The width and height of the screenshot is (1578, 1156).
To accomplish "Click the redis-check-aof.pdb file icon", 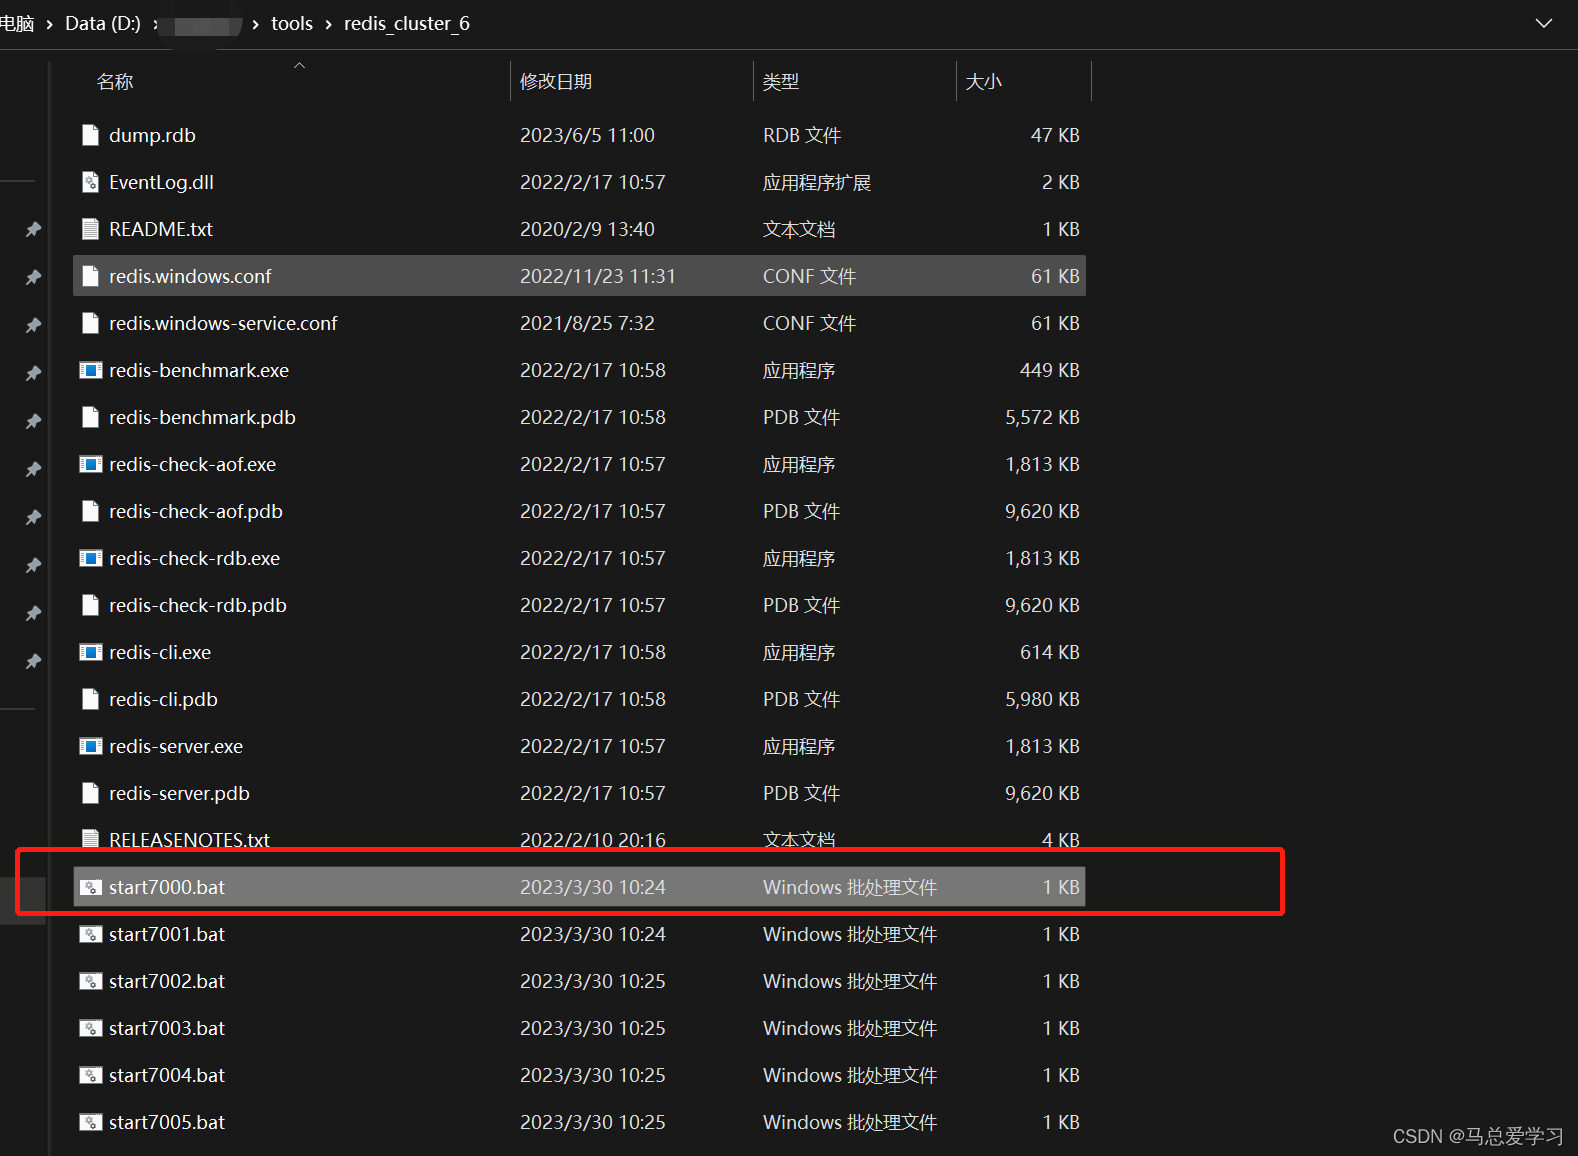I will (x=90, y=511).
